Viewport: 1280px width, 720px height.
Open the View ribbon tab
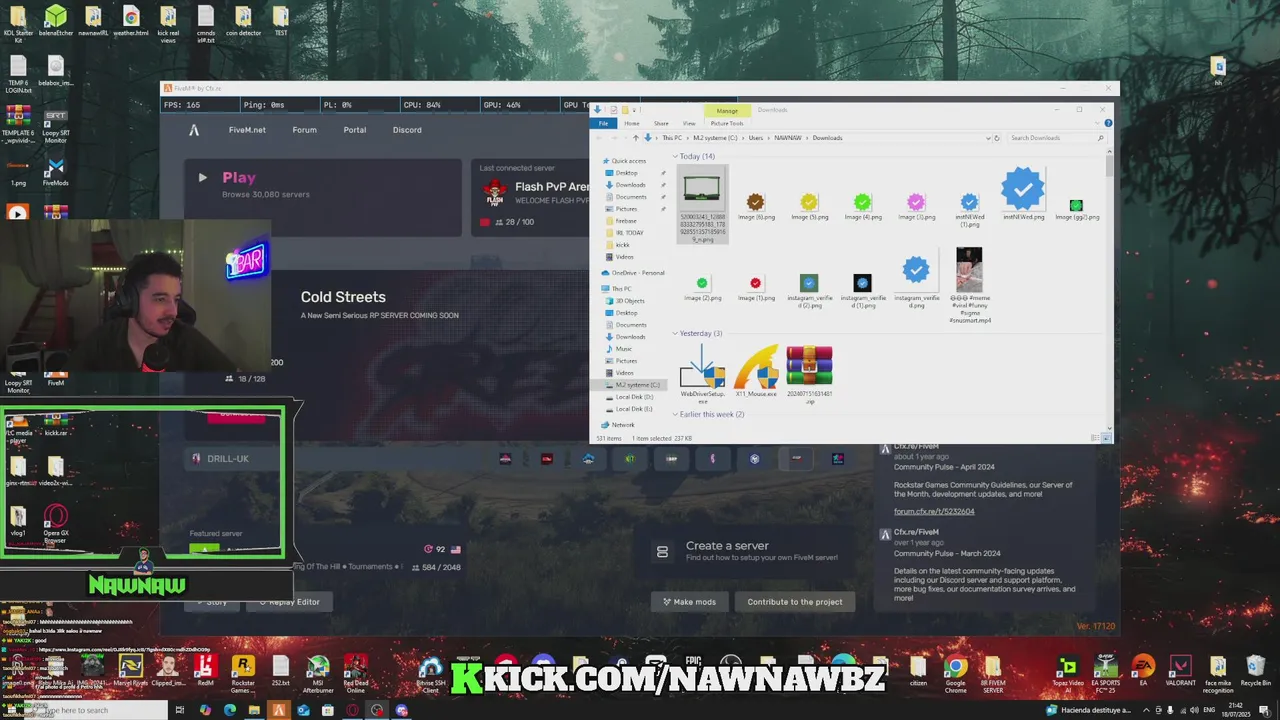click(689, 123)
